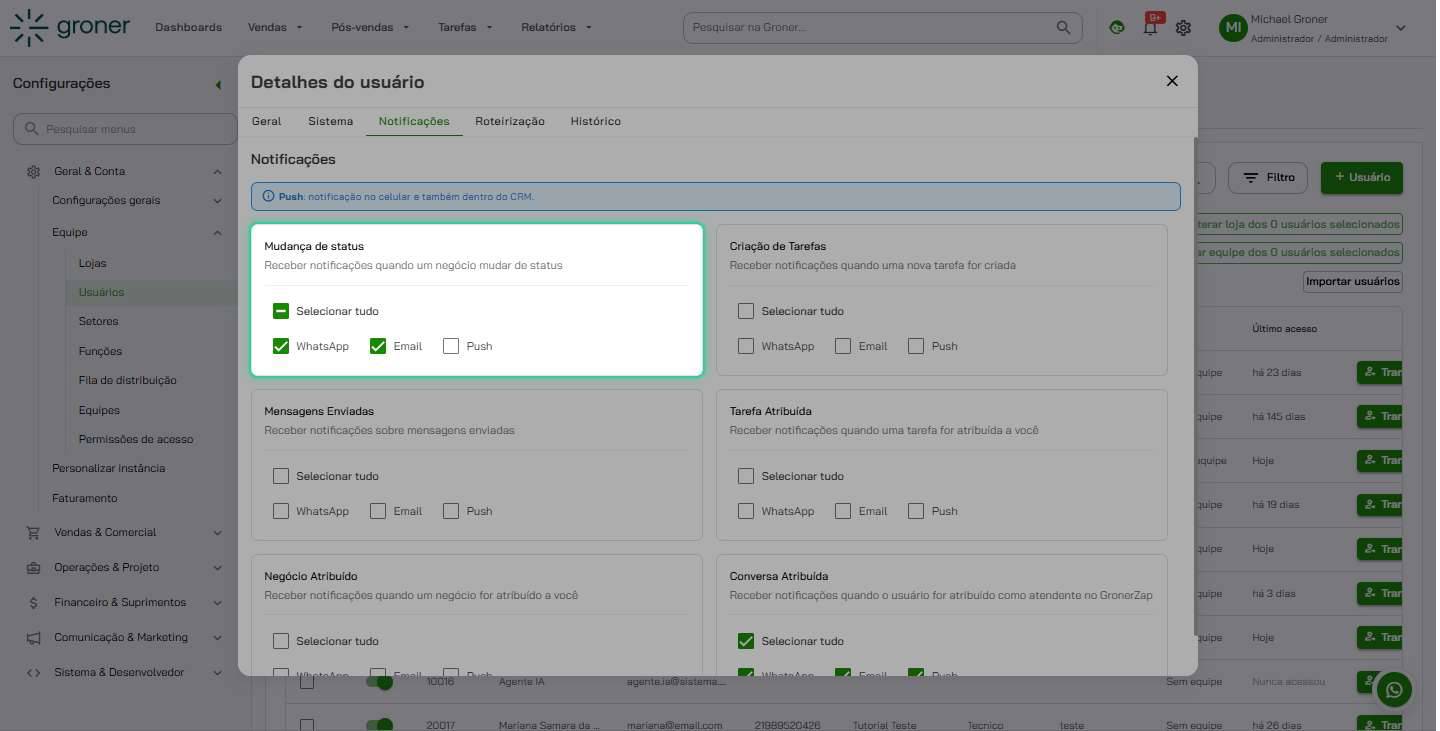Check Push in Mudança de status
The image size is (1440, 731).
coord(451,346)
